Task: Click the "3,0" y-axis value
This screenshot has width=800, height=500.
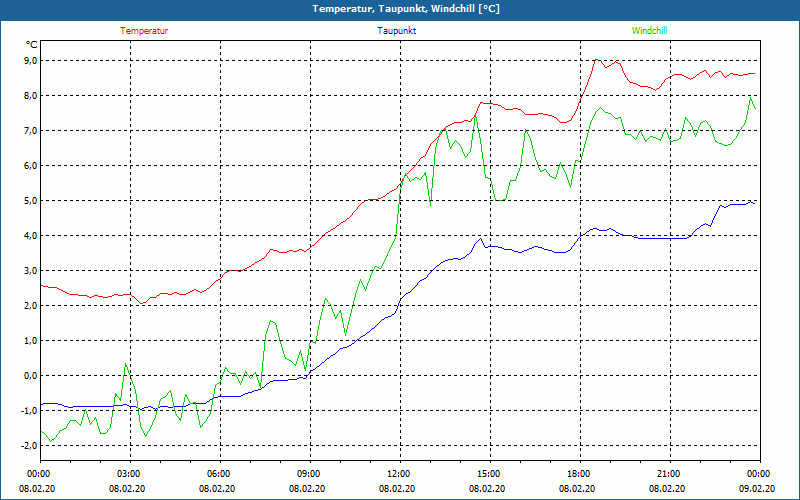Action: pyautogui.click(x=31, y=271)
